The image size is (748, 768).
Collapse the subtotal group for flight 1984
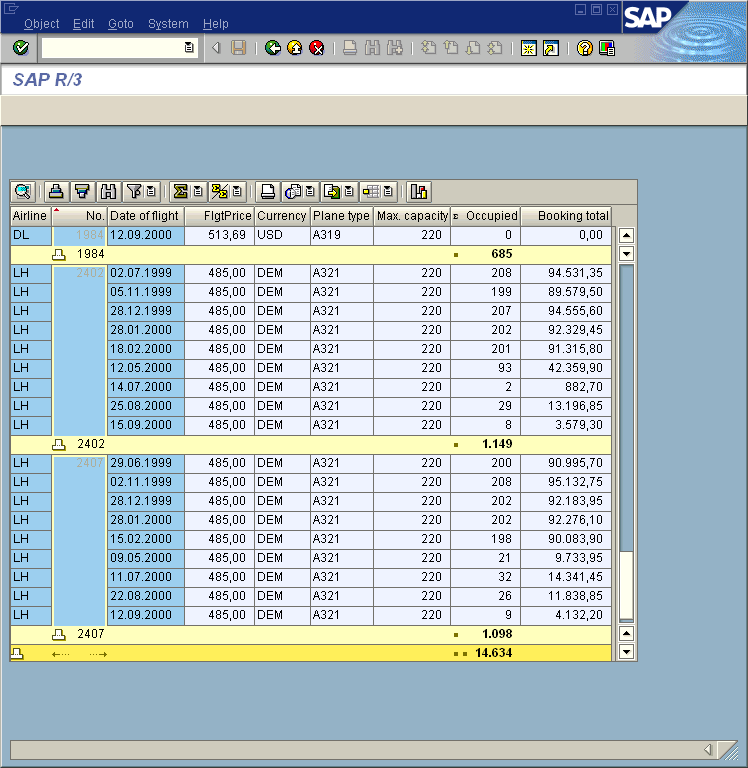[59, 254]
